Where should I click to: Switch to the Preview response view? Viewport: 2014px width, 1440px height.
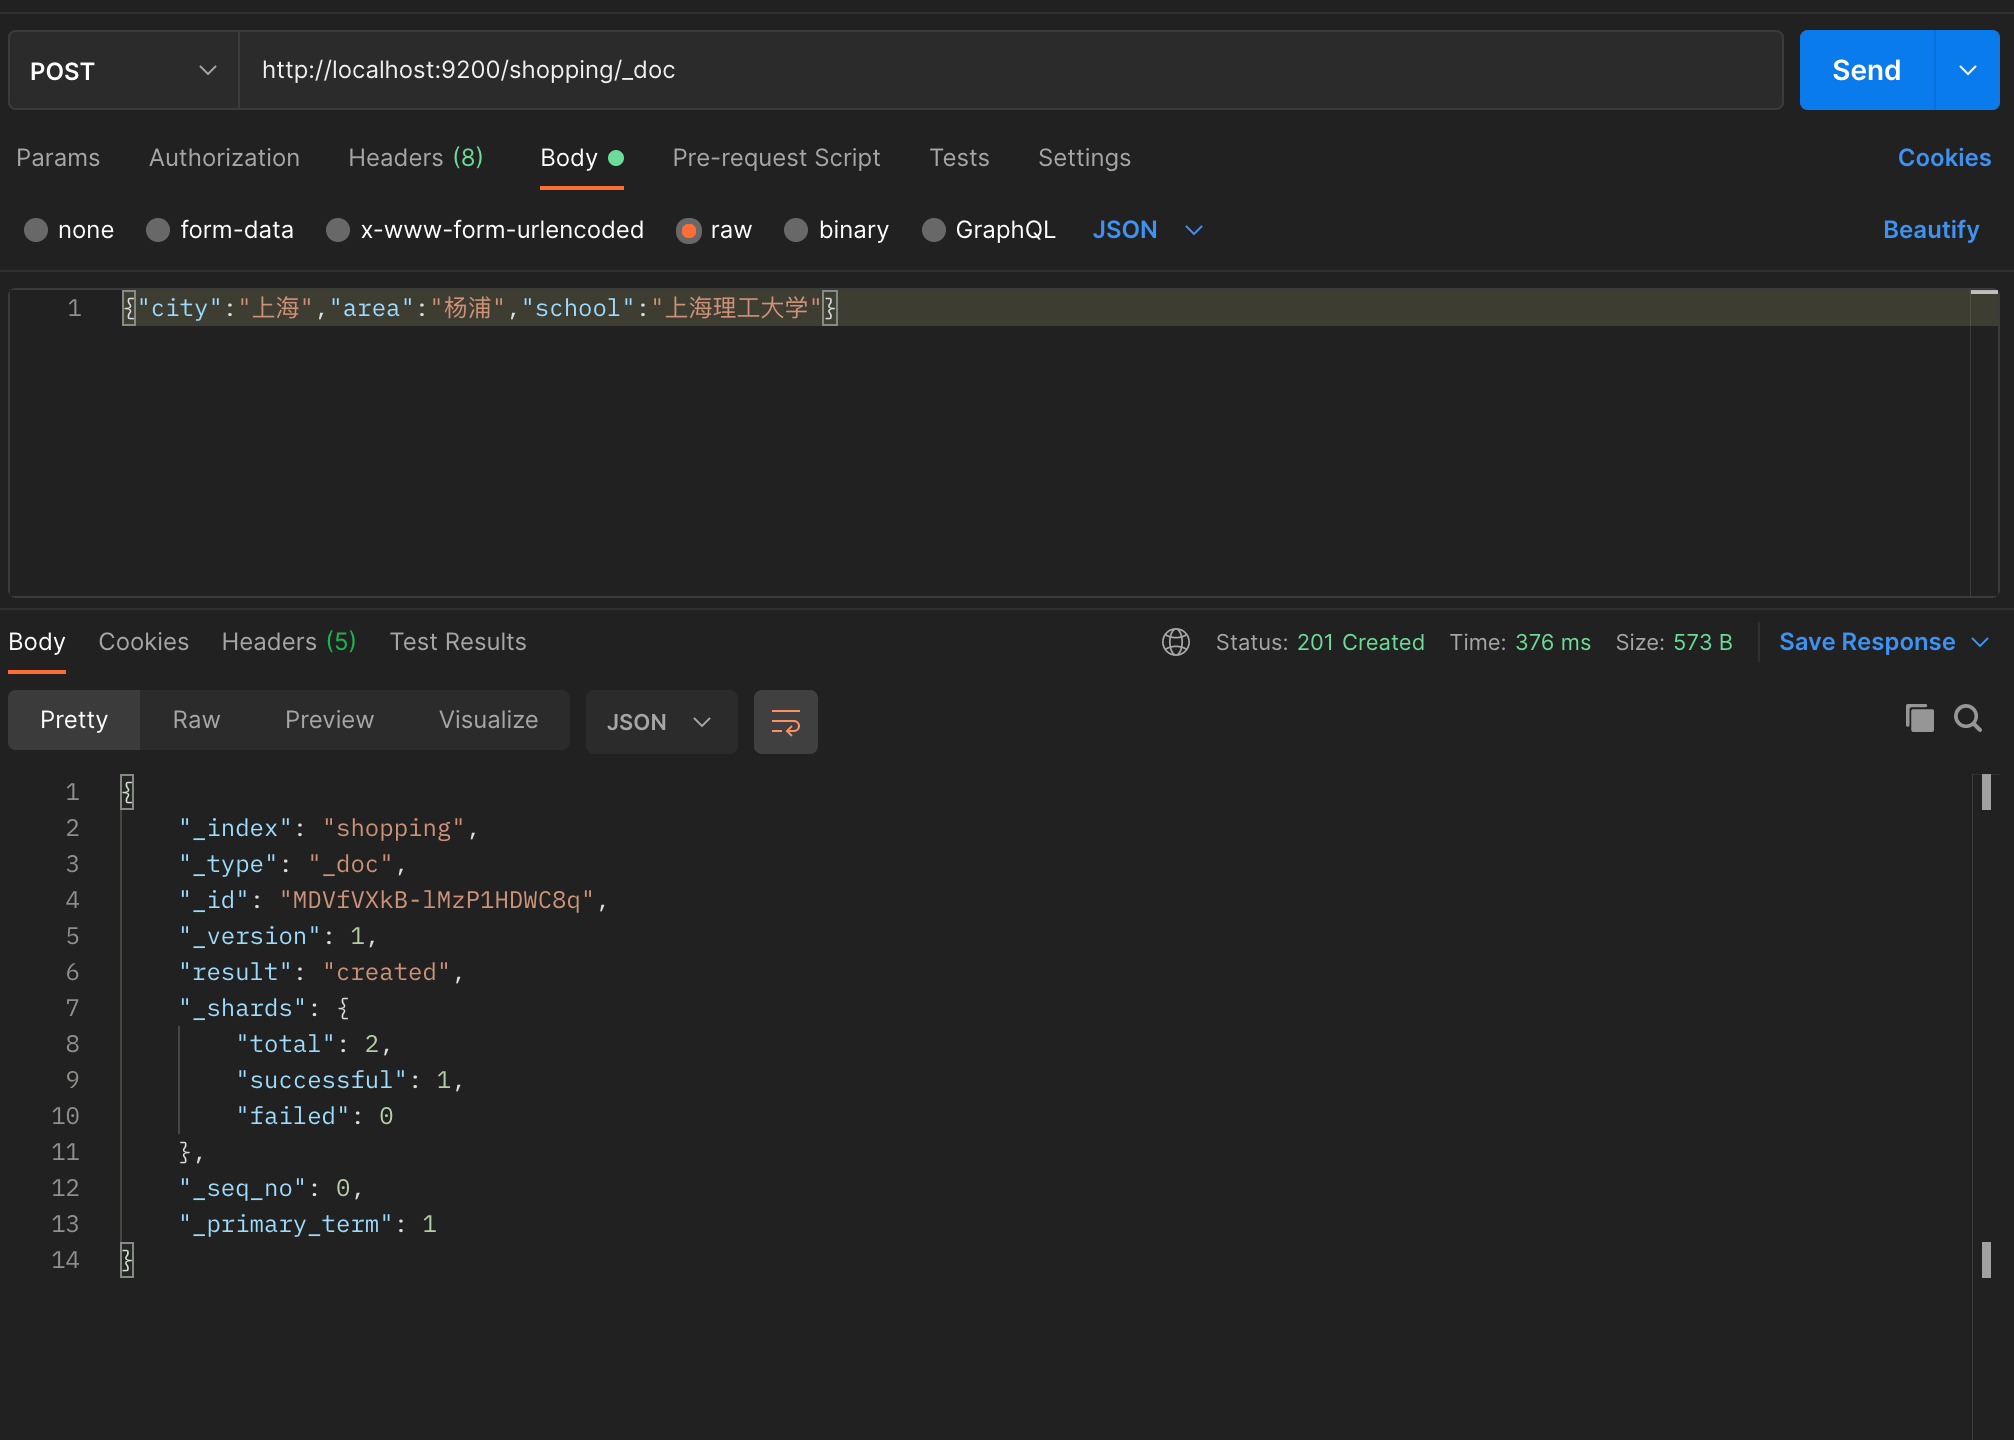329,720
